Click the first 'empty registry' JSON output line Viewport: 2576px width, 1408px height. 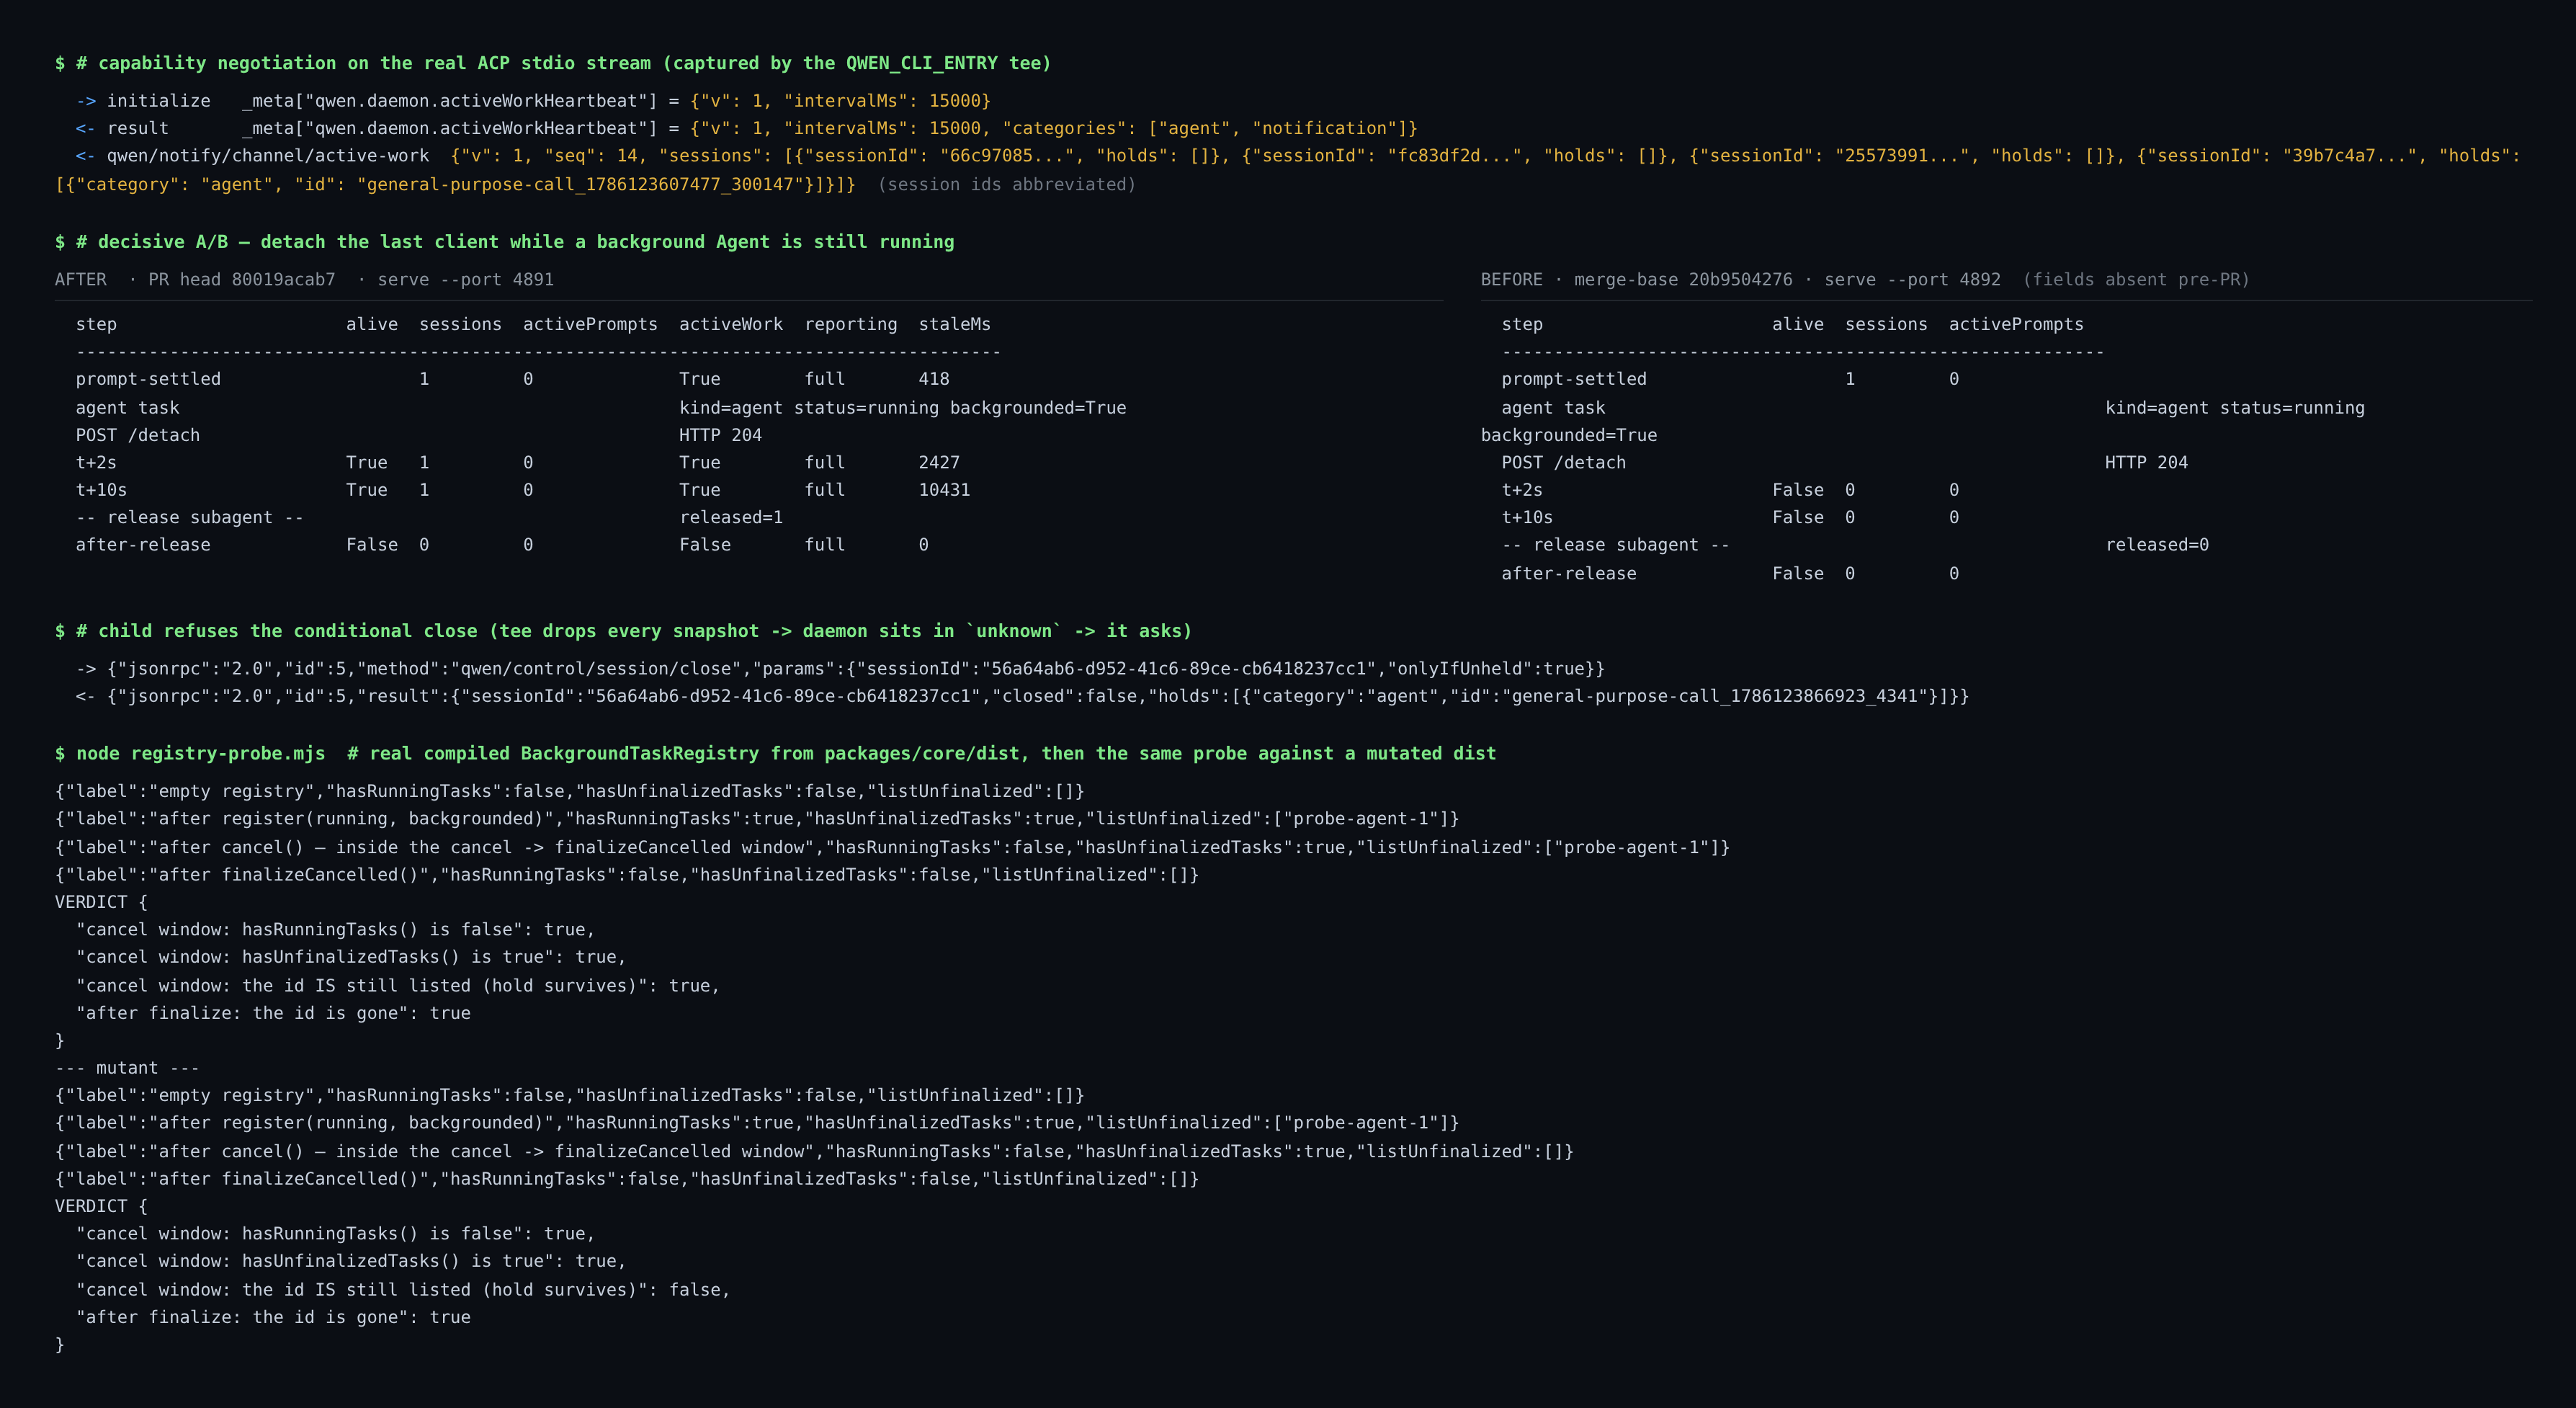click(570, 791)
